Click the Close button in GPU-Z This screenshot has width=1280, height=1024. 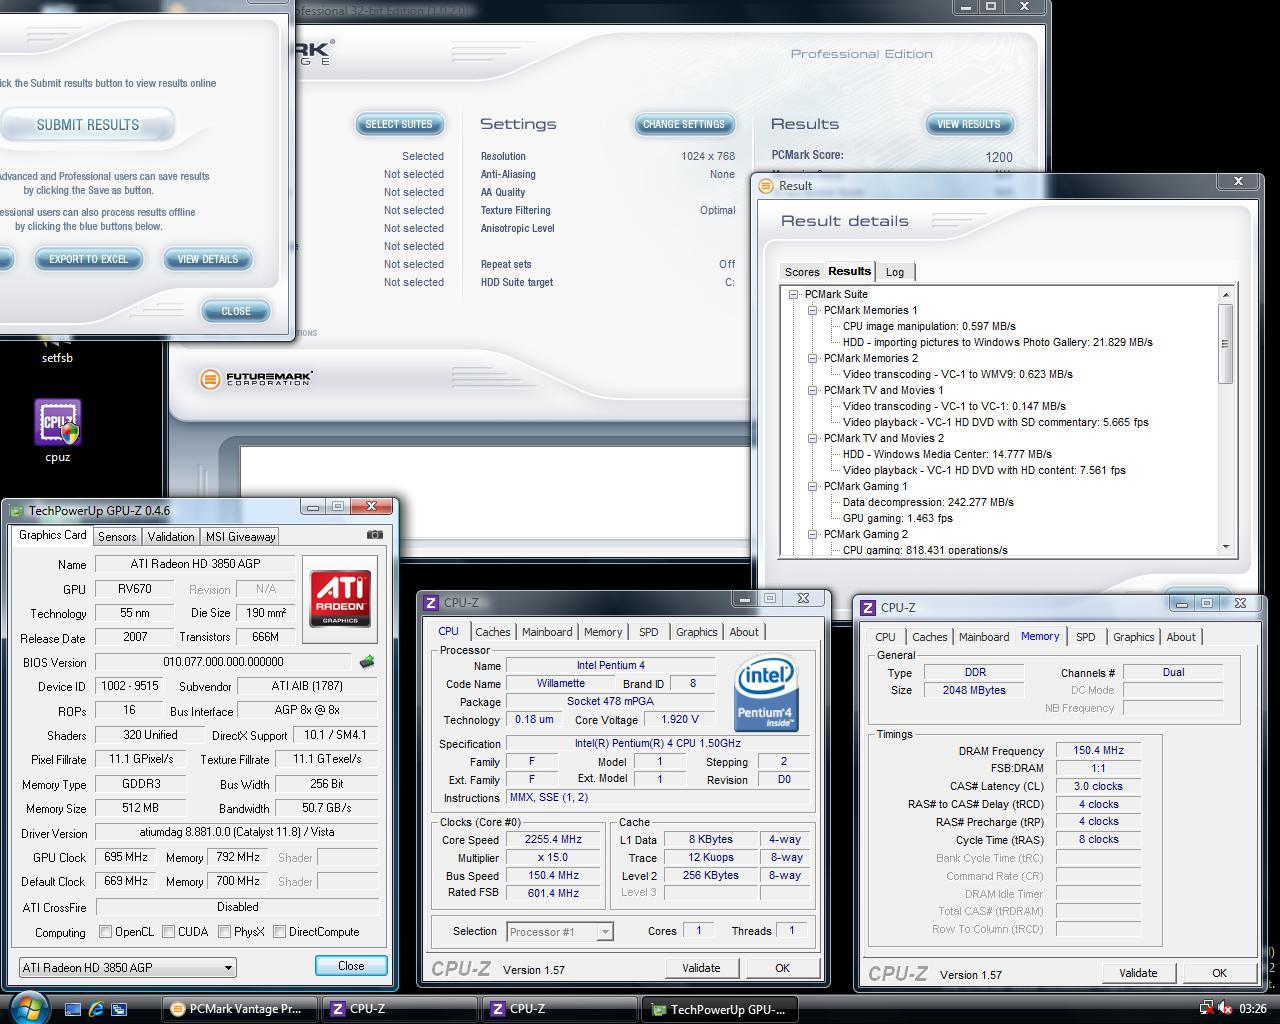coord(351,965)
